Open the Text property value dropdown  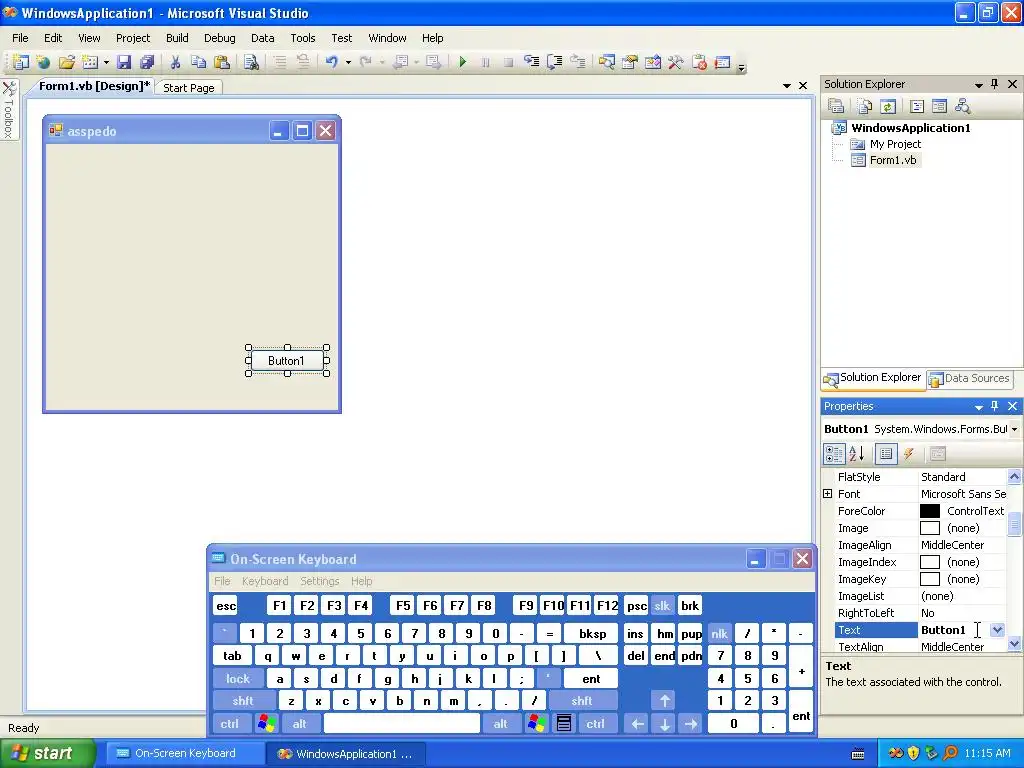[997, 630]
